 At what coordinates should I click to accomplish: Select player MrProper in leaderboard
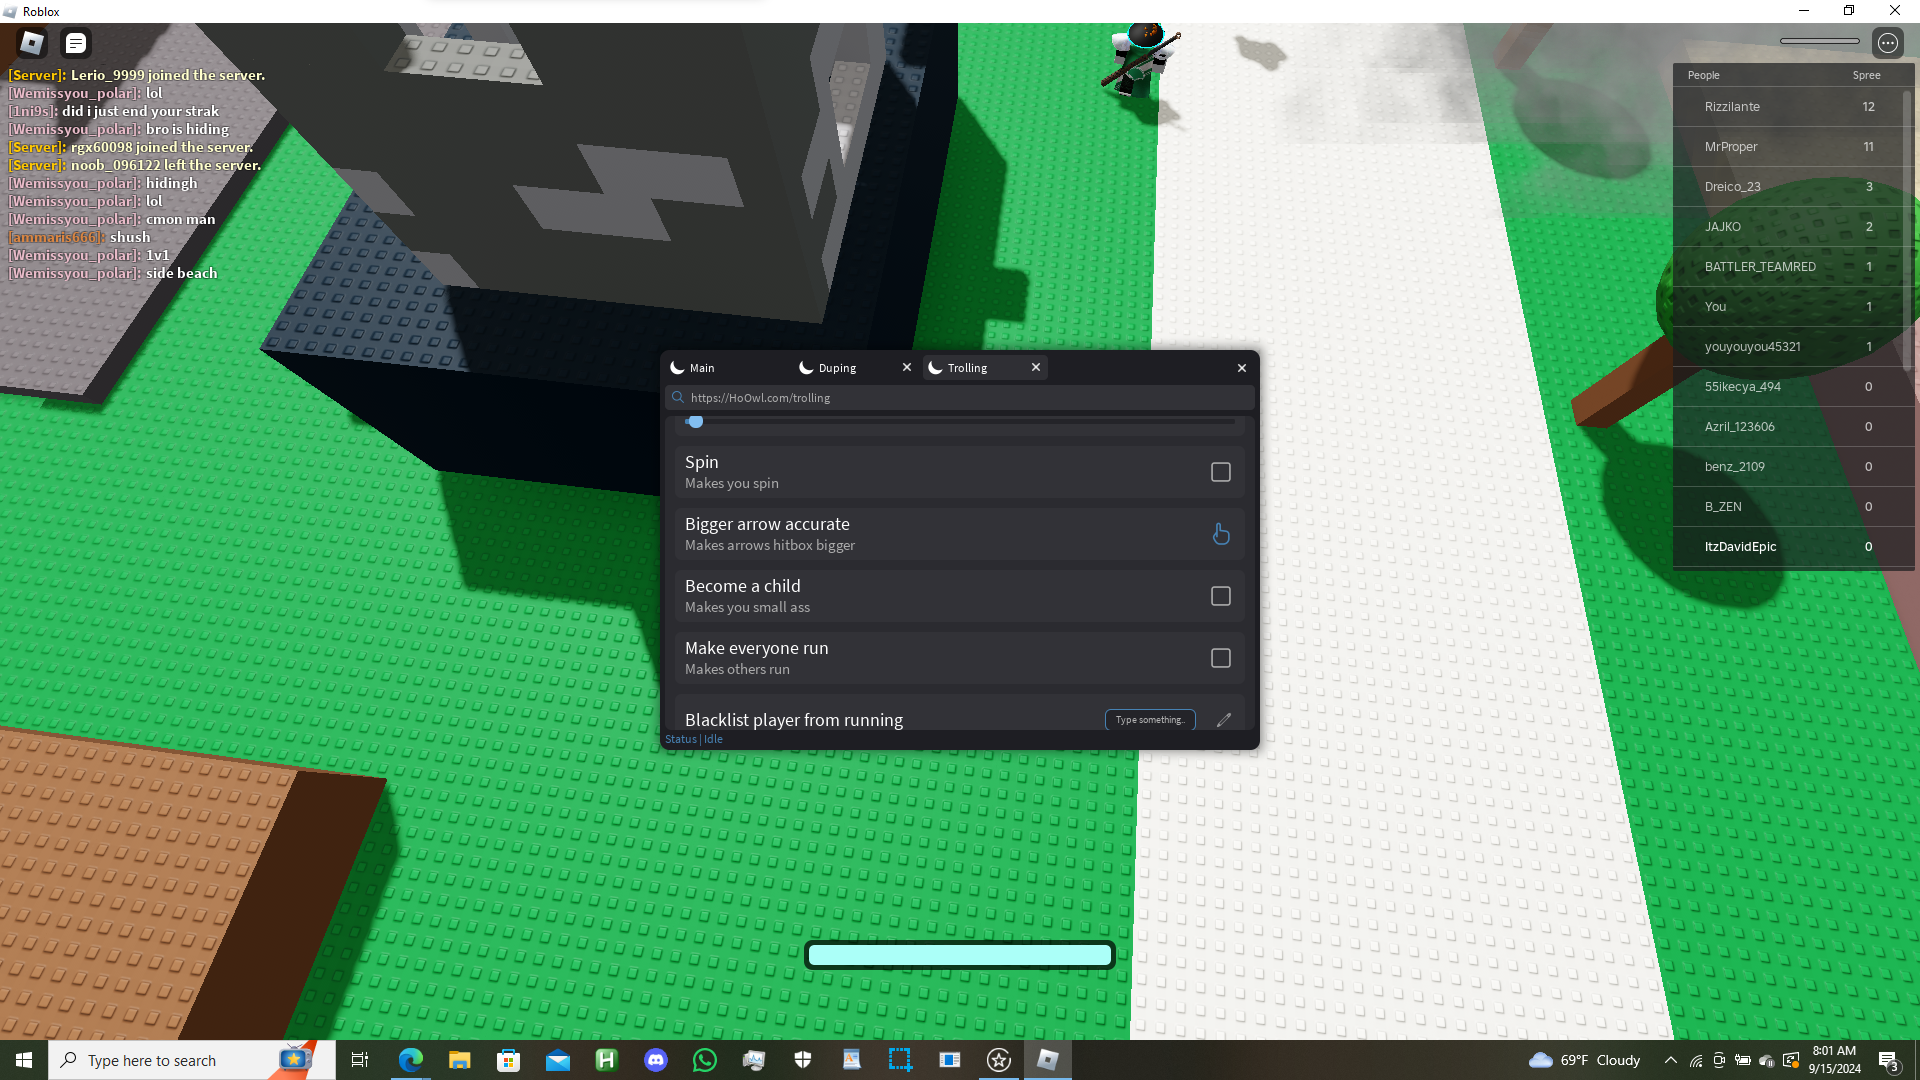pos(1788,147)
